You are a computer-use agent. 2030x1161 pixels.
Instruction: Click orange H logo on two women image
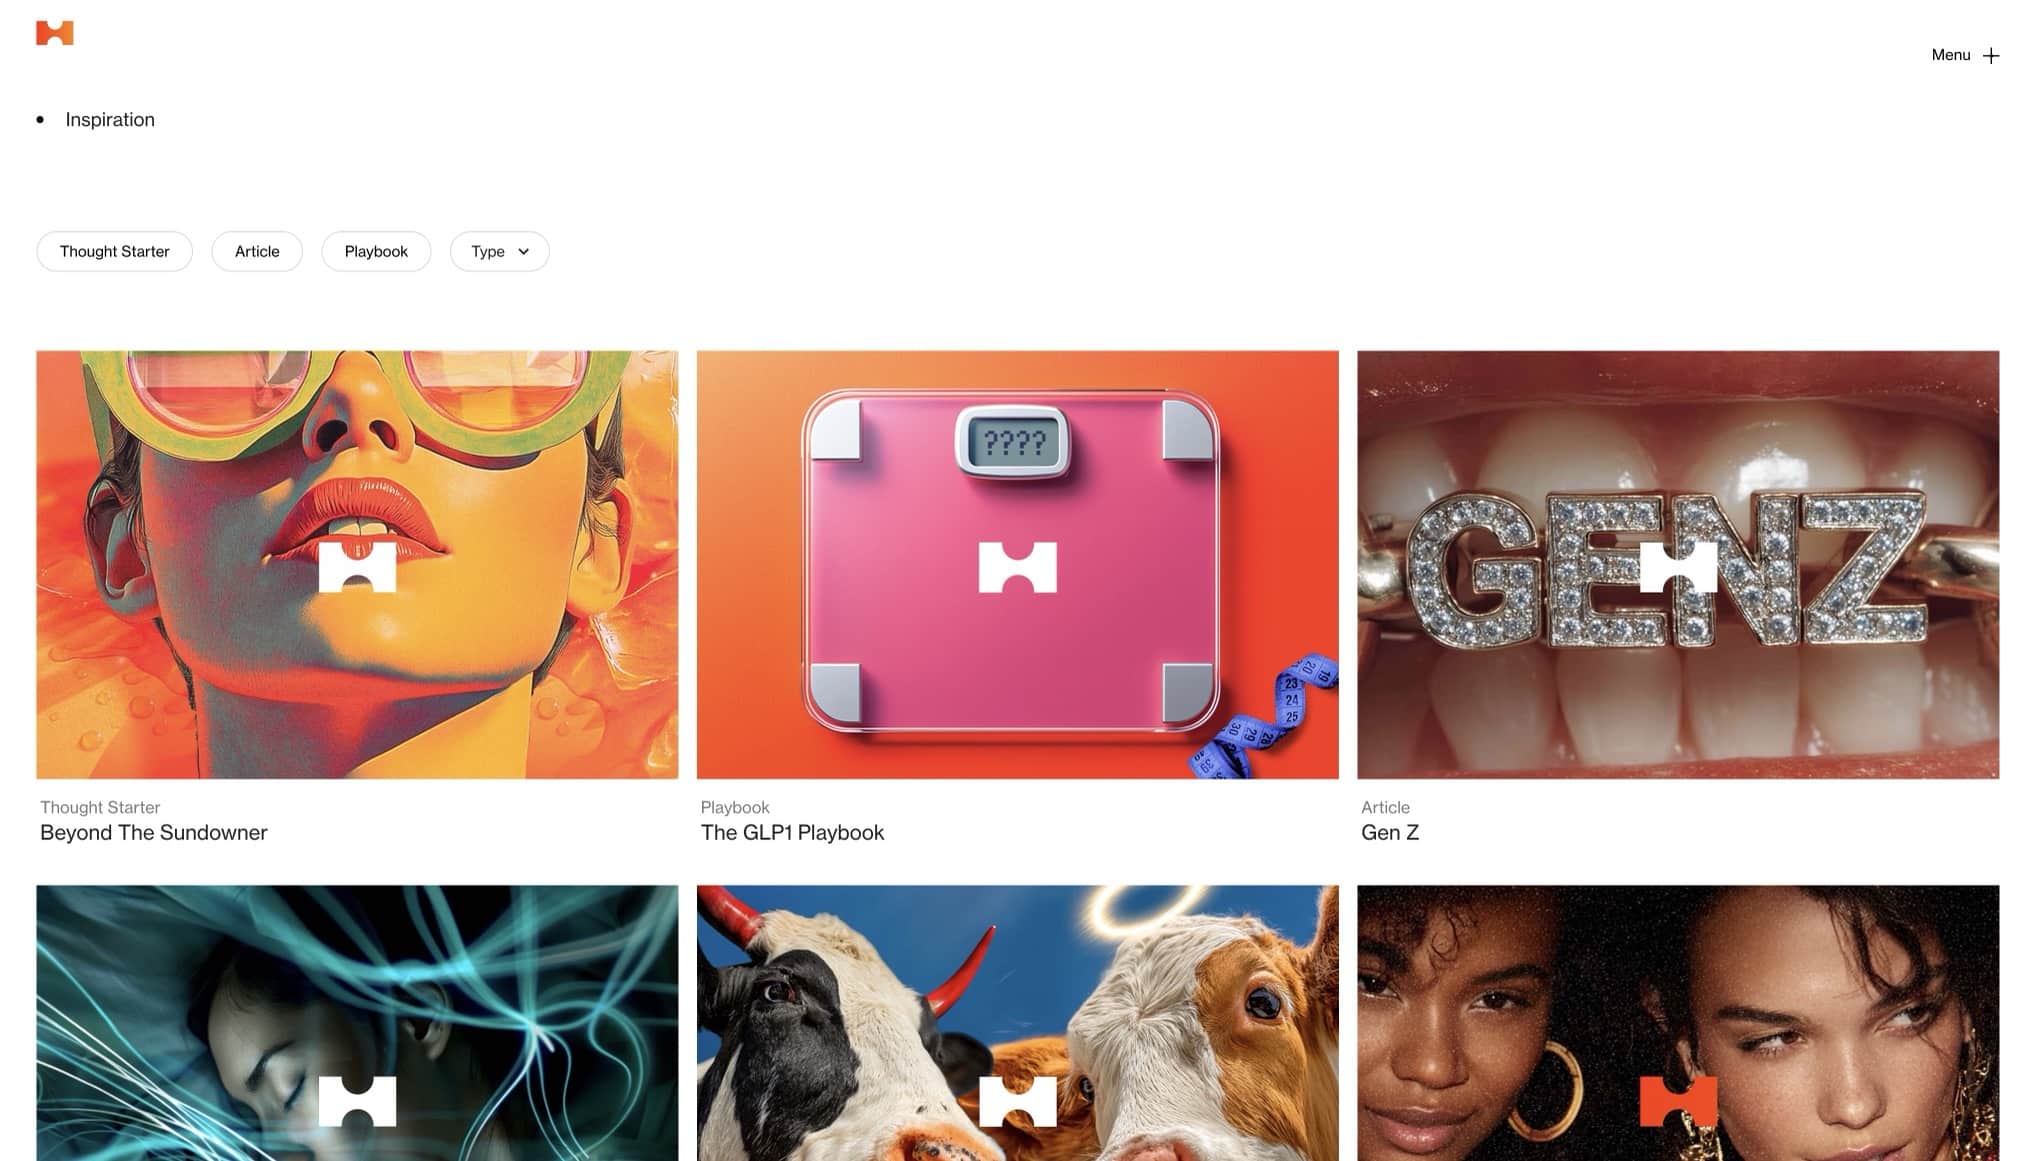coord(1678,1101)
